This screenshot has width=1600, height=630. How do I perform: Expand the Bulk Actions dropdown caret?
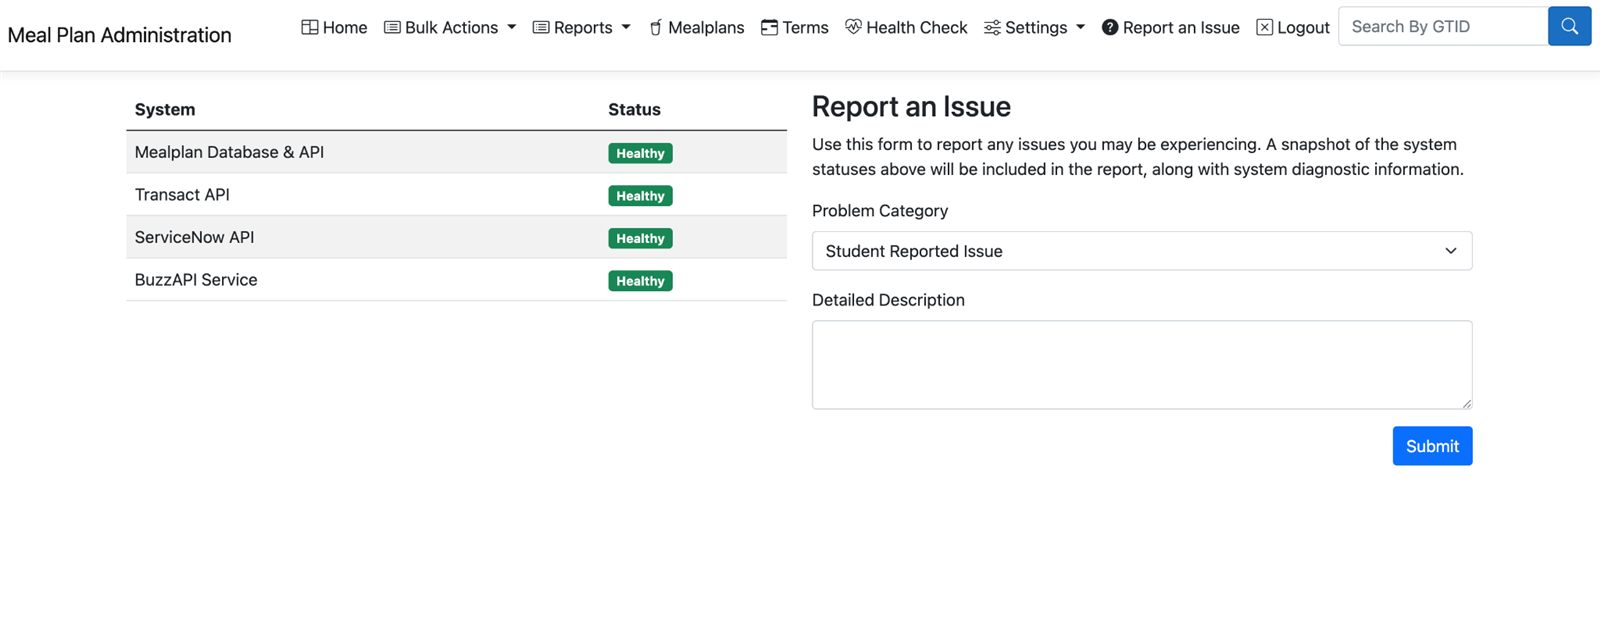click(x=512, y=28)
